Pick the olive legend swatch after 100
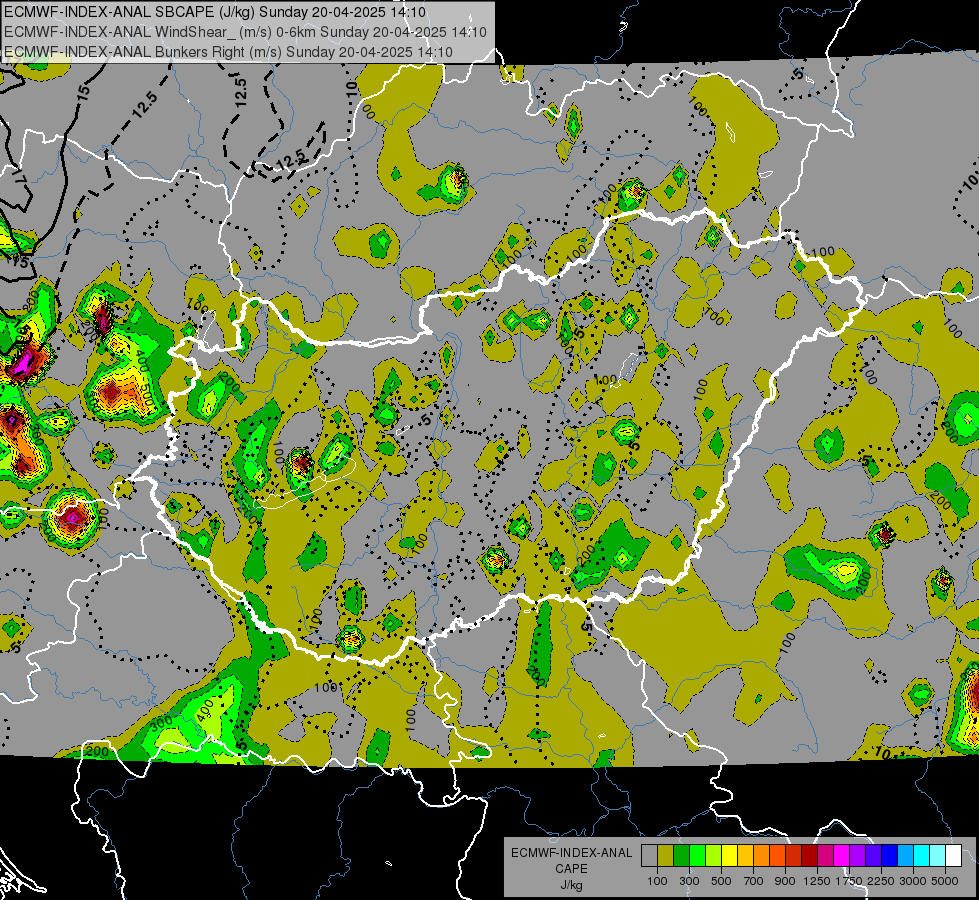Image resolution: width=979 pixels, height=900 pixels. coord(666,855)
